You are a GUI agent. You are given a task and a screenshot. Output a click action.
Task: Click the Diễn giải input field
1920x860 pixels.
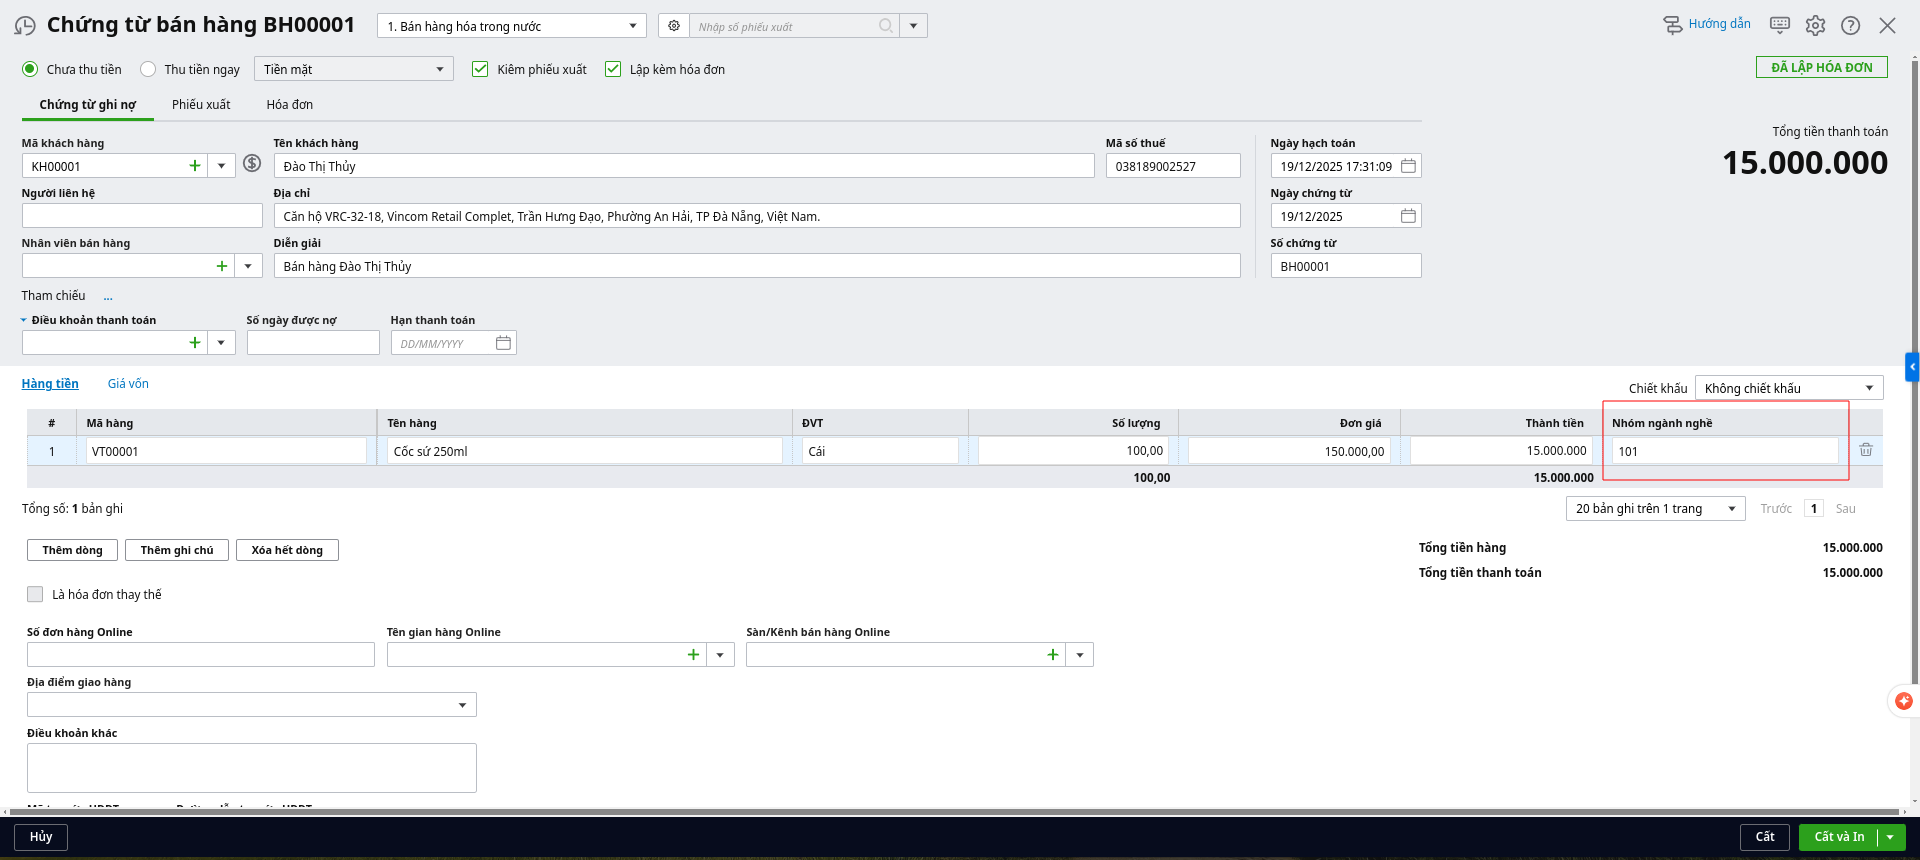click(756, 266)
